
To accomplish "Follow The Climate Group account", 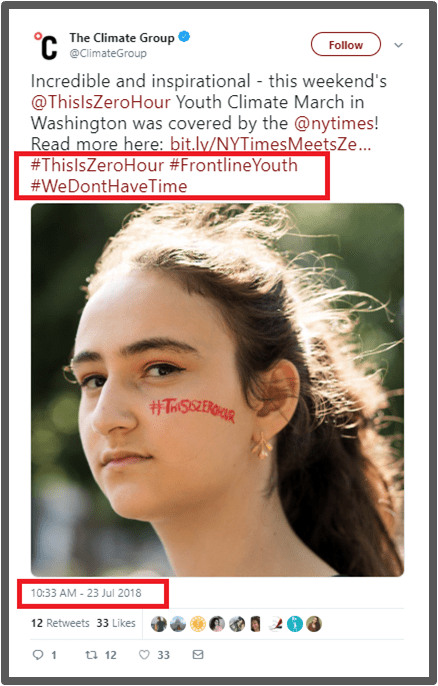I will [346, 44].
